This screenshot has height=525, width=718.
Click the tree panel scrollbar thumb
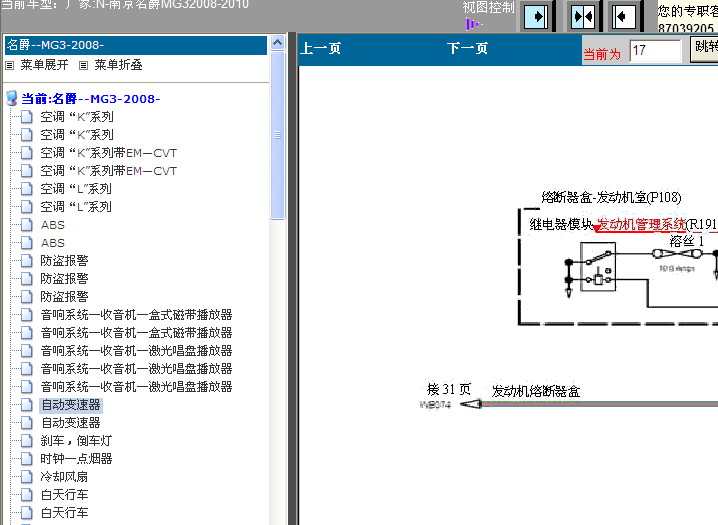tap(277, 135)
